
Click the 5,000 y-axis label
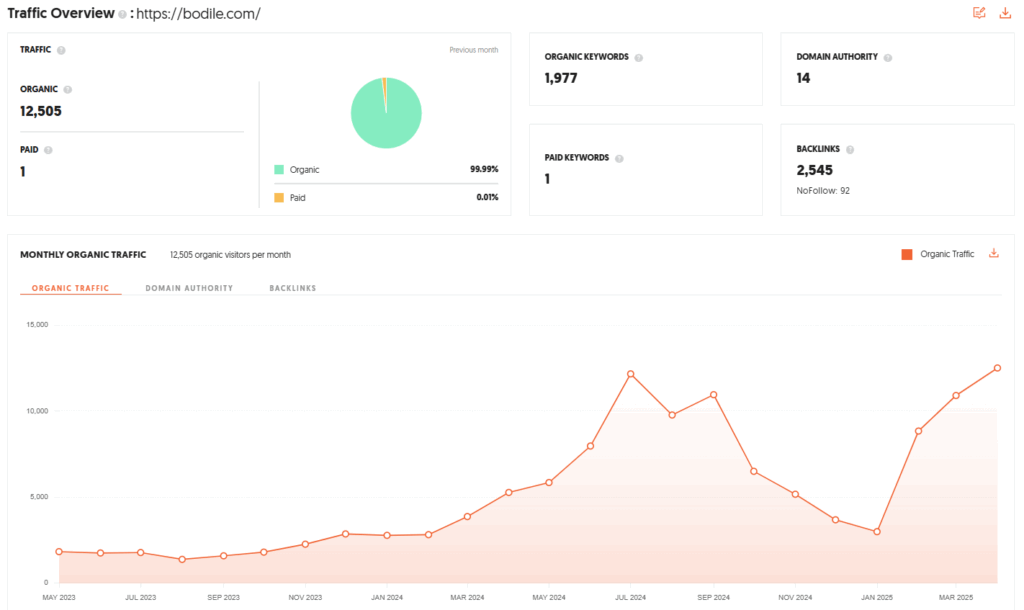click(39, 497)
